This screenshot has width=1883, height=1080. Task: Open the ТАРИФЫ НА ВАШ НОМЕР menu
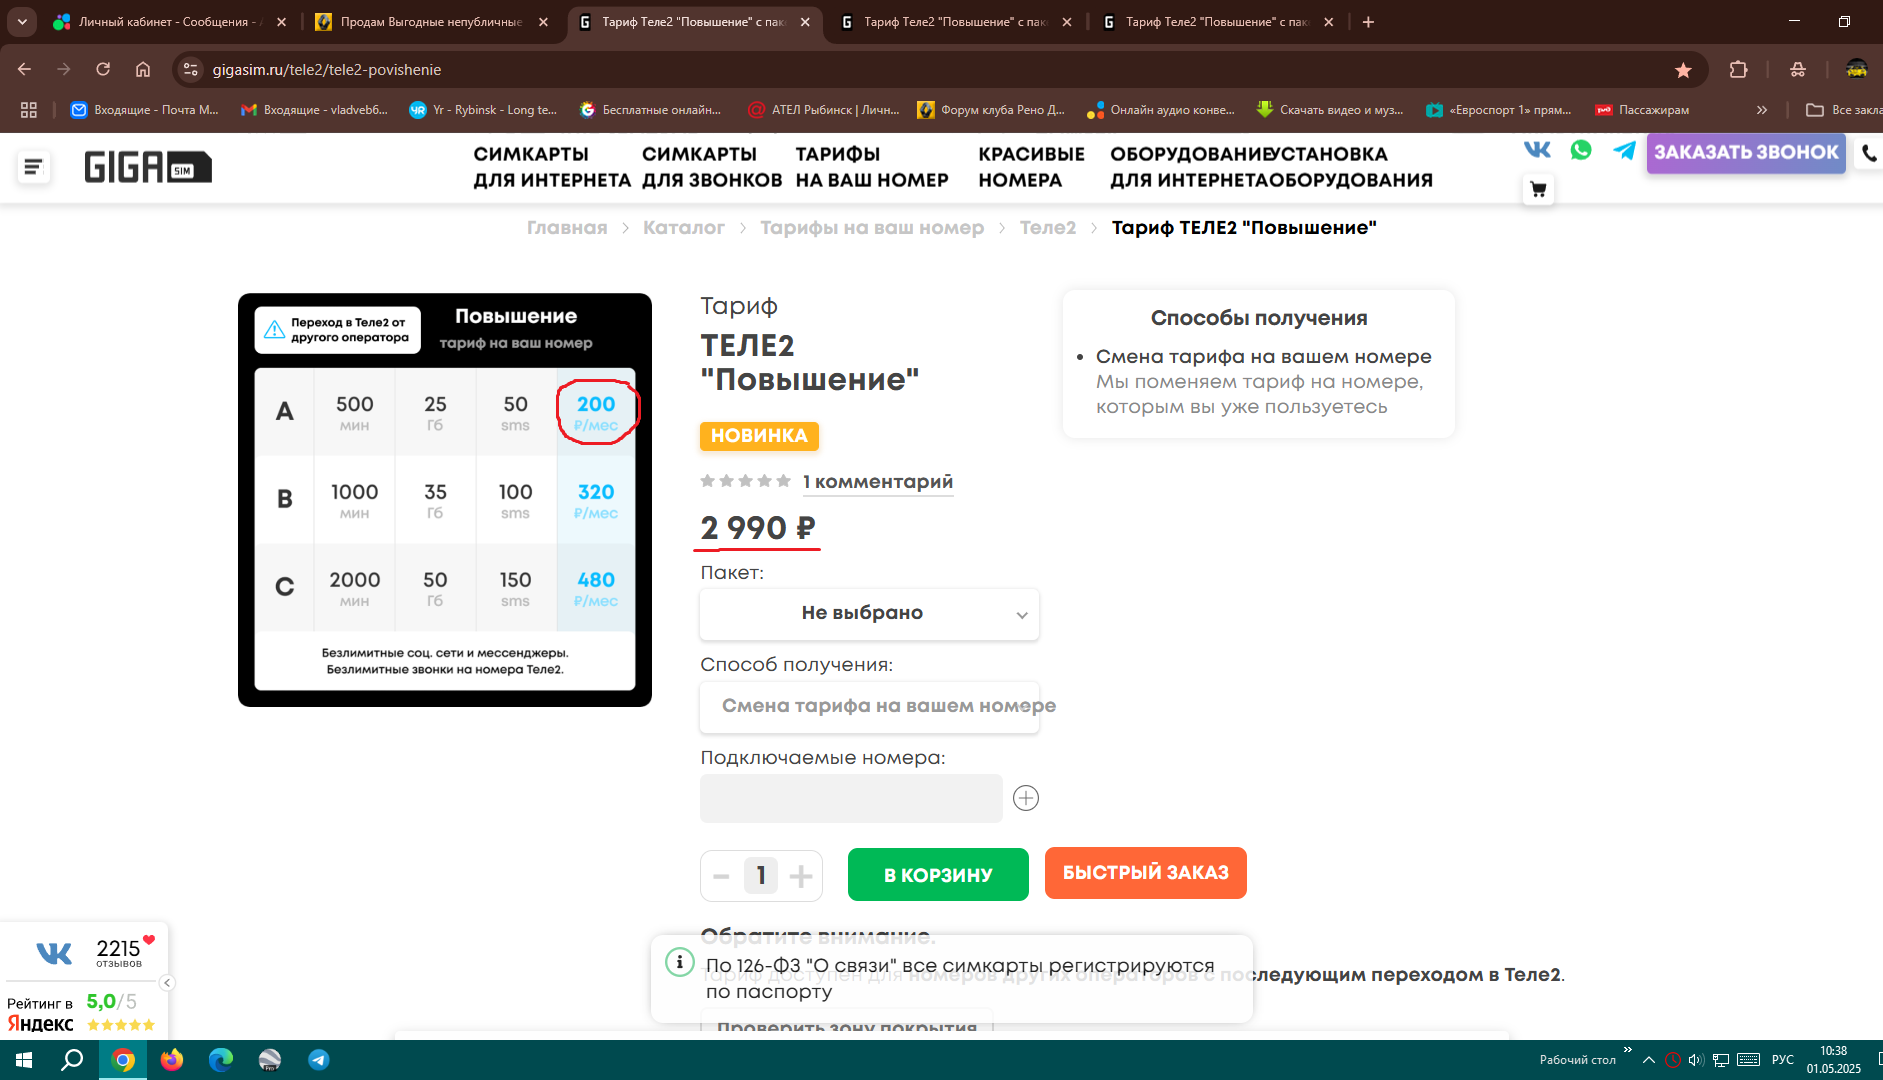pyautogui.click(x=872, y=167)
